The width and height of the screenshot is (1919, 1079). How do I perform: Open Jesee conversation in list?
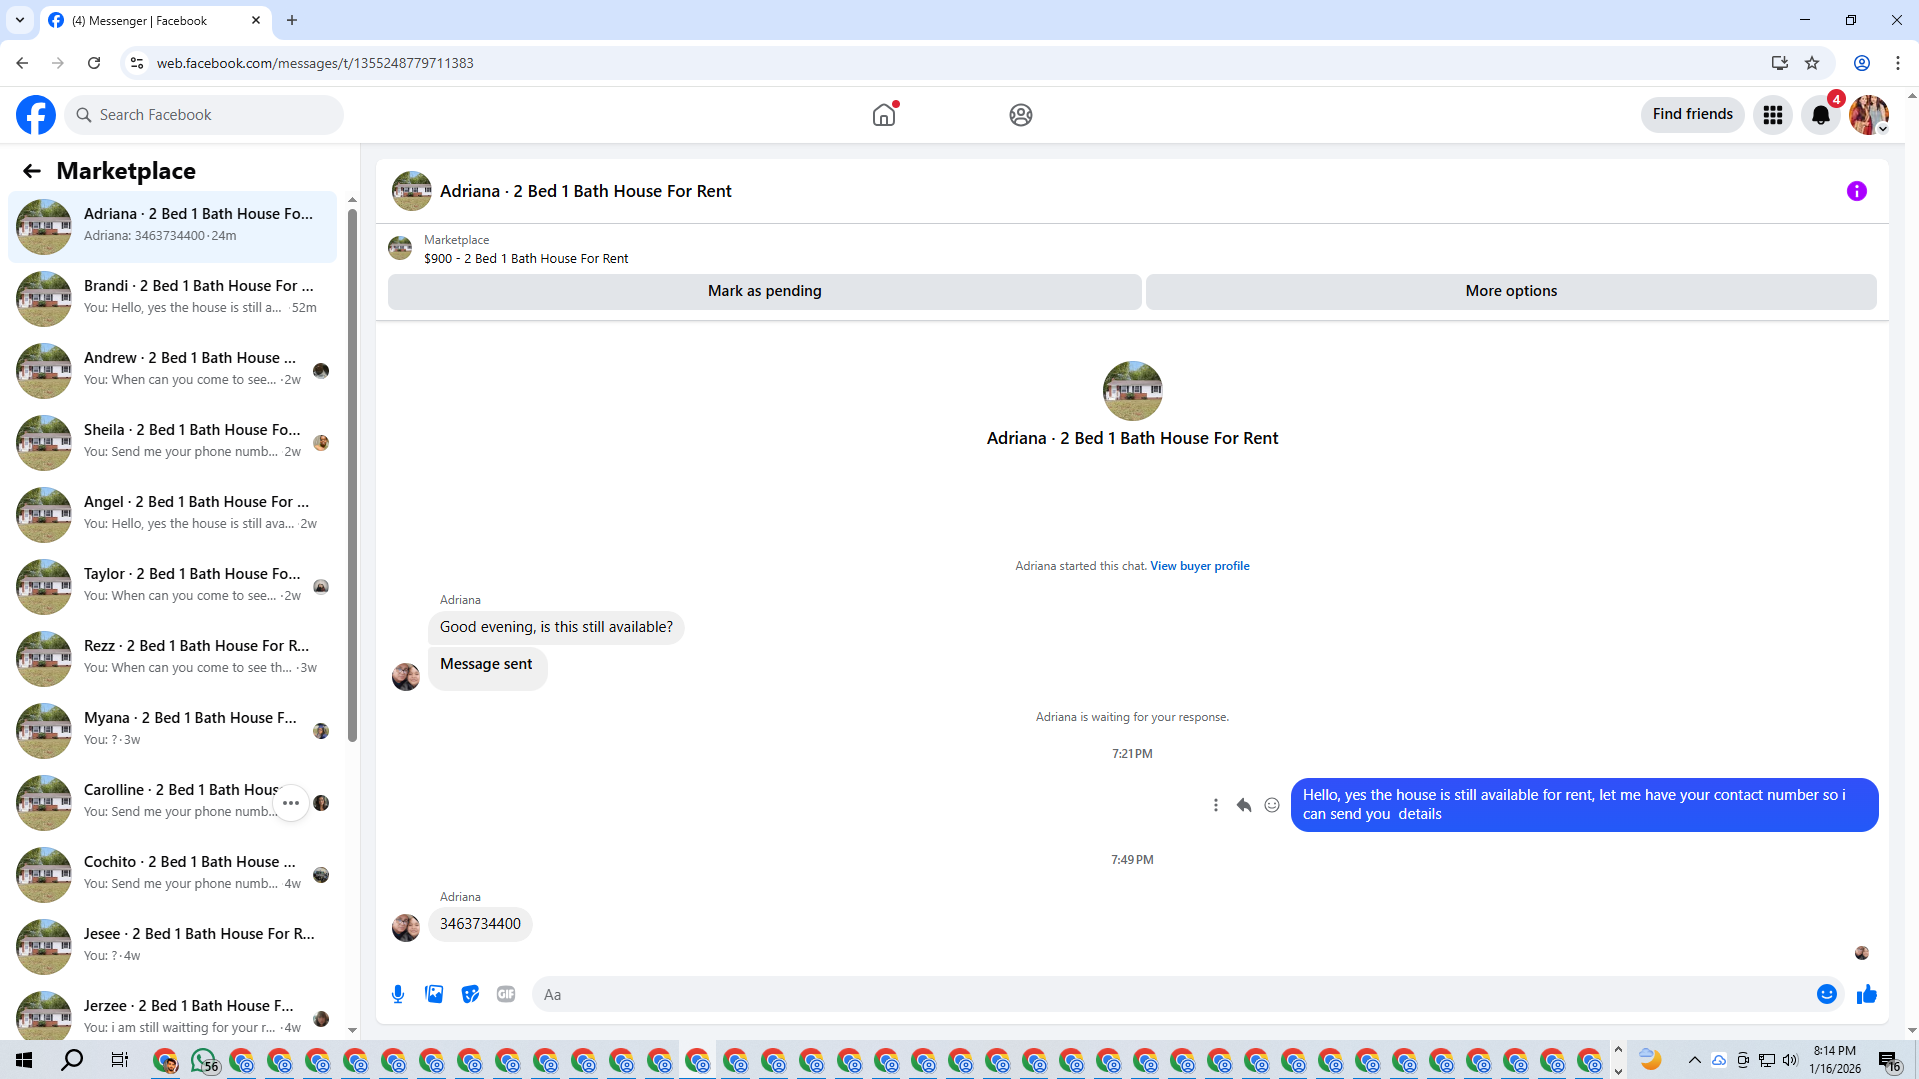pyautogui.click(x=172, y=946)
